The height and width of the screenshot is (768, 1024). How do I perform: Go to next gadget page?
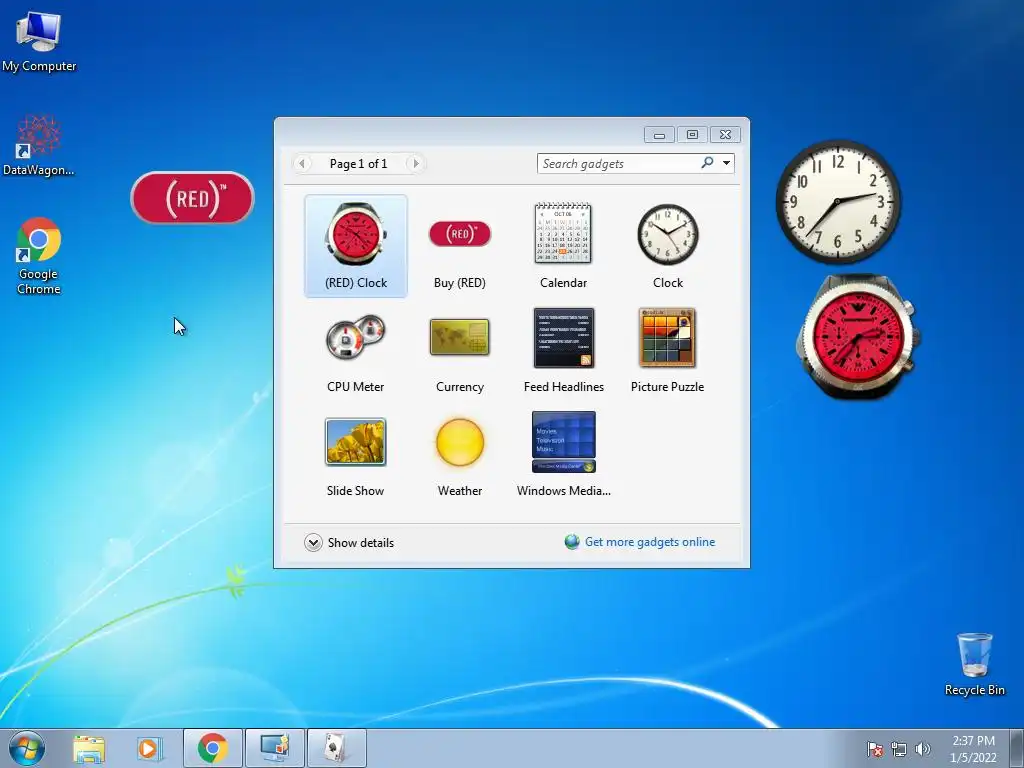pos(415,163)
